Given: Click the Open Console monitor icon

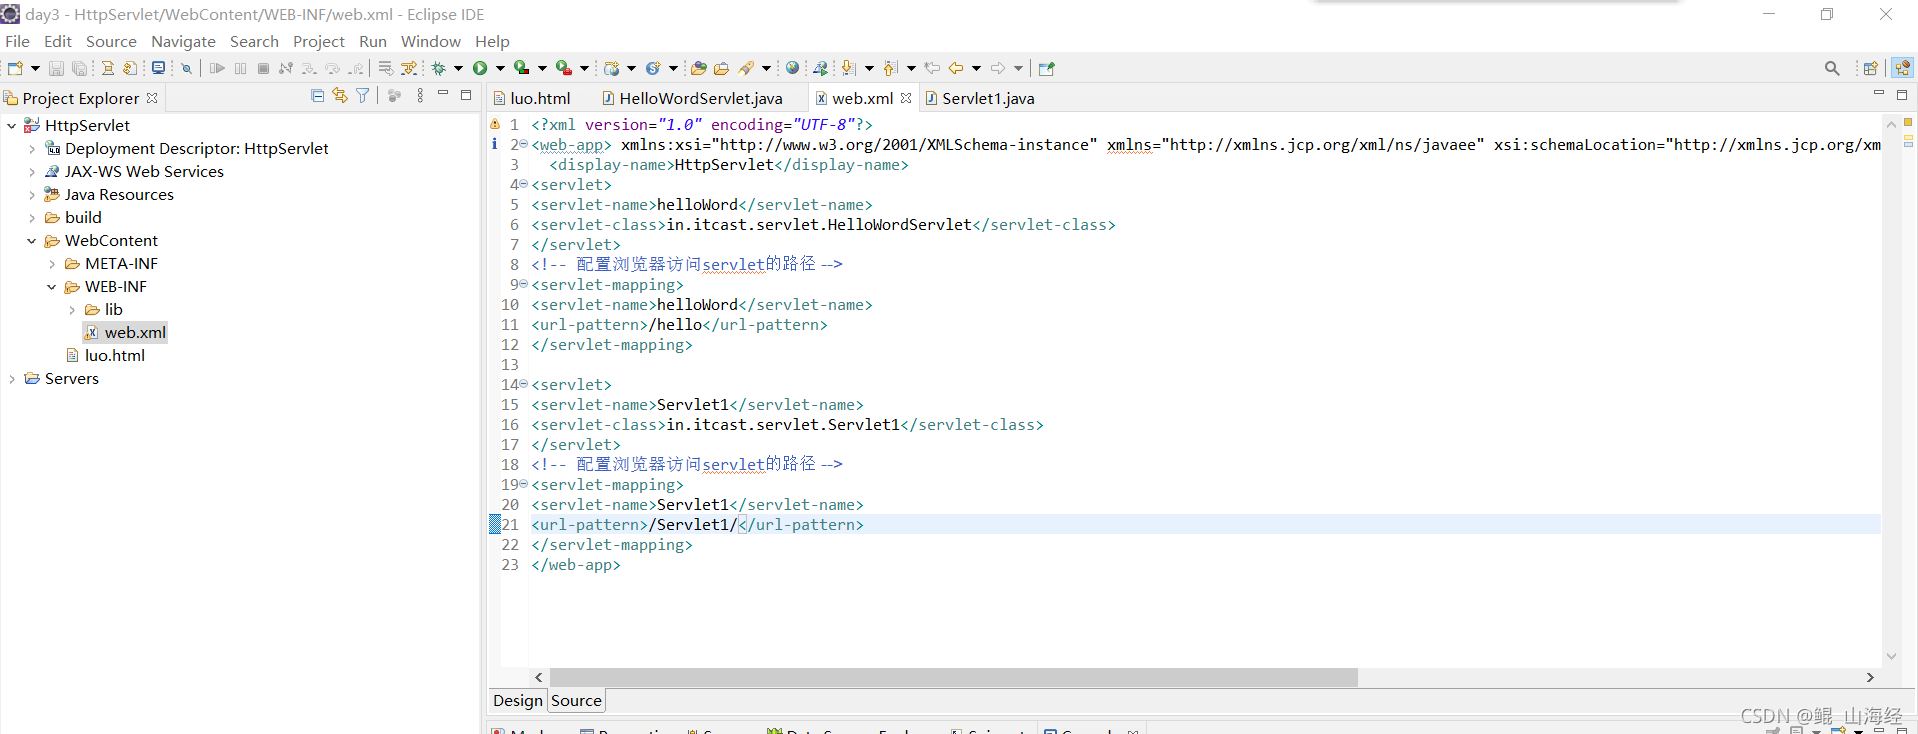Looking at the screenshot, I should pos(158,68).
